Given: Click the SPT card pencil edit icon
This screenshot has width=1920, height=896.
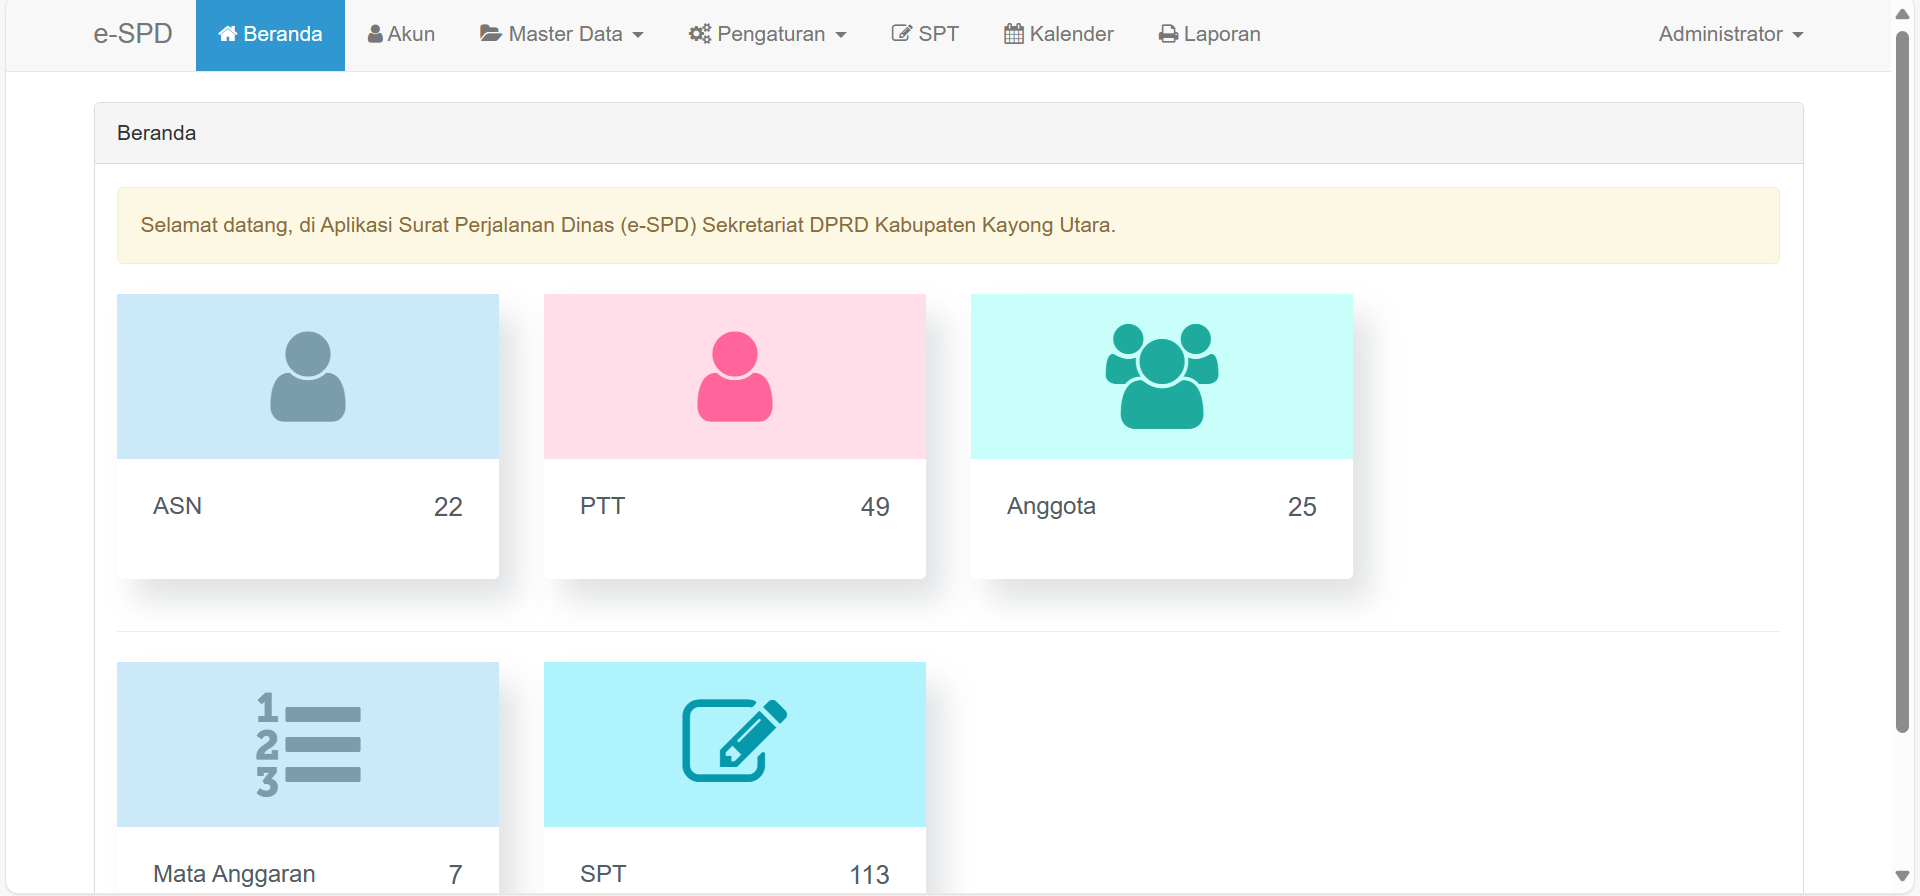Looking at the screenshot, I should pyautogui.click(x=735, y=741).
